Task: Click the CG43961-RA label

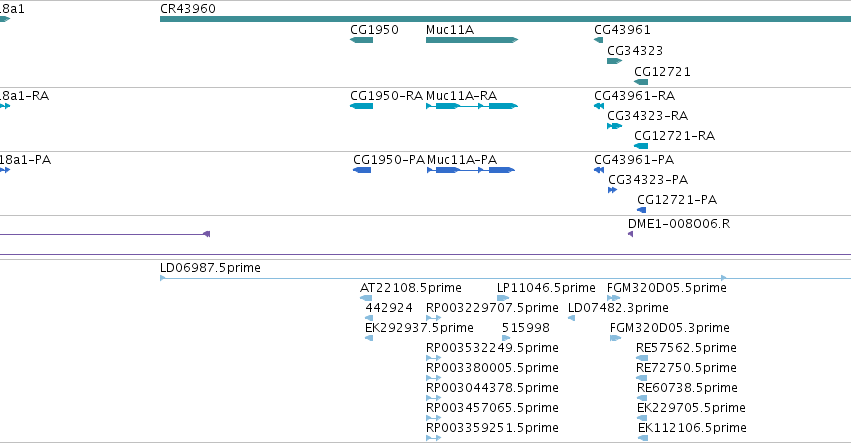Action: [634, 96]
